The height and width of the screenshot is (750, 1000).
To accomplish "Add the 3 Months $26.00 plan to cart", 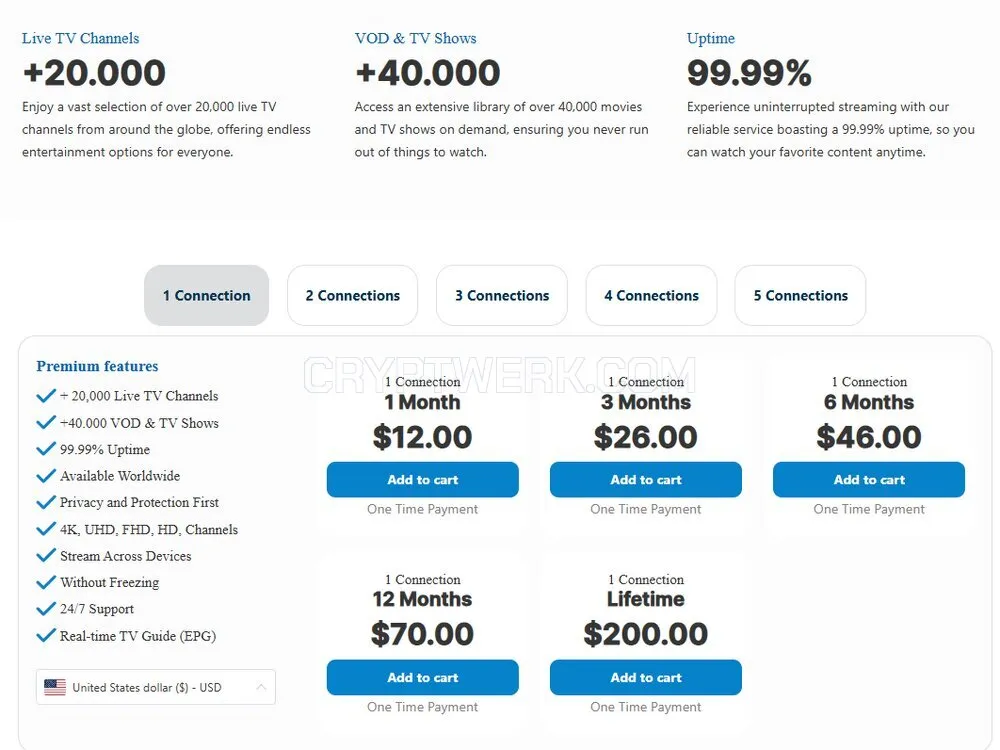I will point(646,480).
